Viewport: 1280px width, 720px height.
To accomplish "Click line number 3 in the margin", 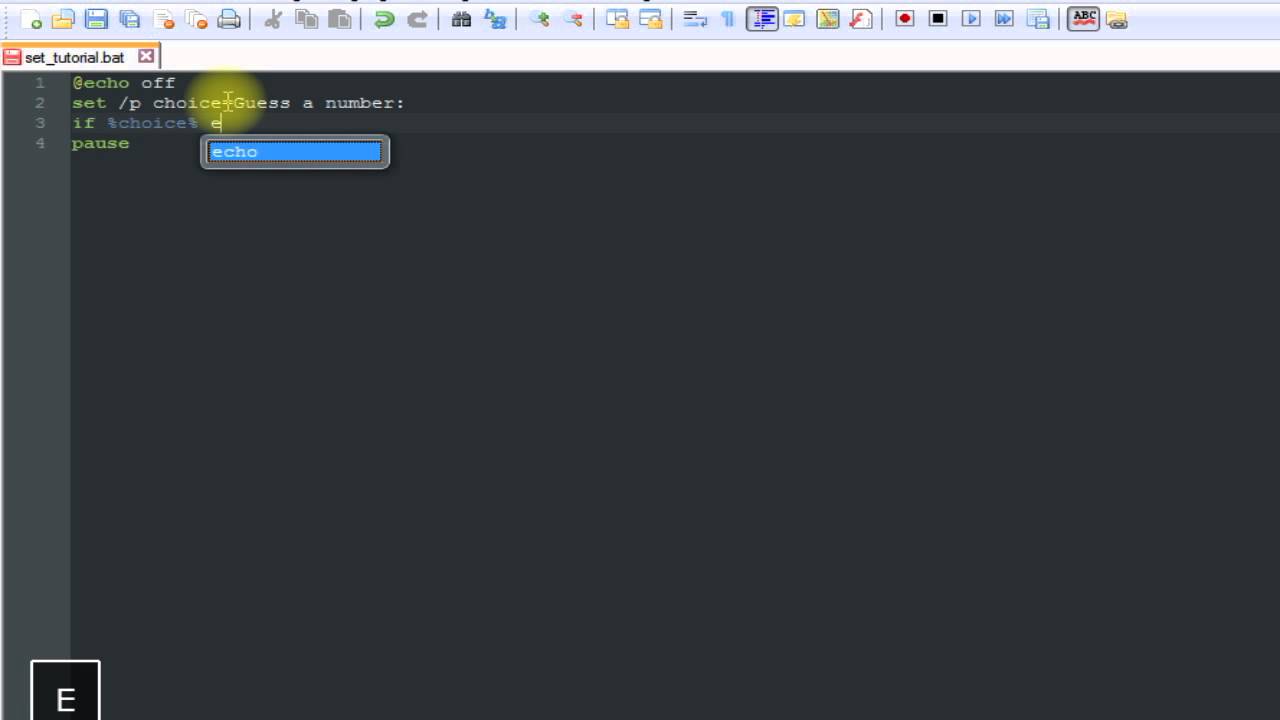I will point(40,123).
